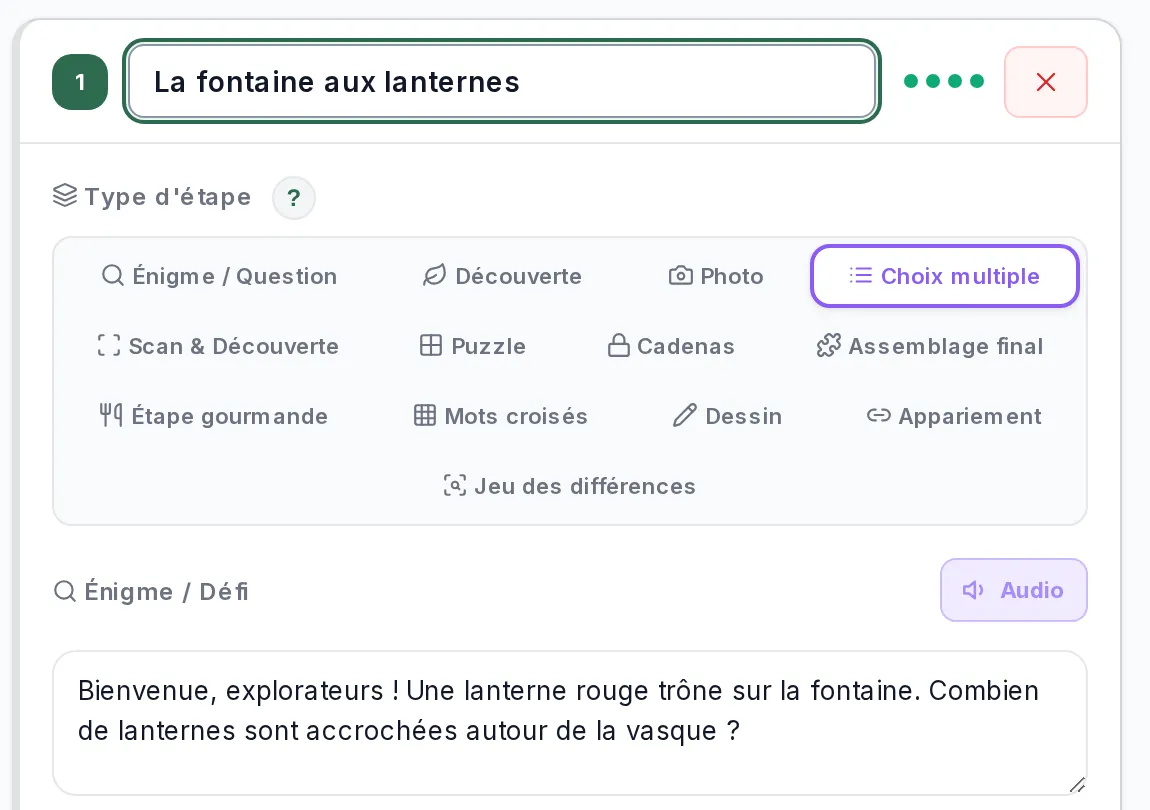Click the Énigme / Défi heading text
This screenshot has width=1150, height=810.
166,591
